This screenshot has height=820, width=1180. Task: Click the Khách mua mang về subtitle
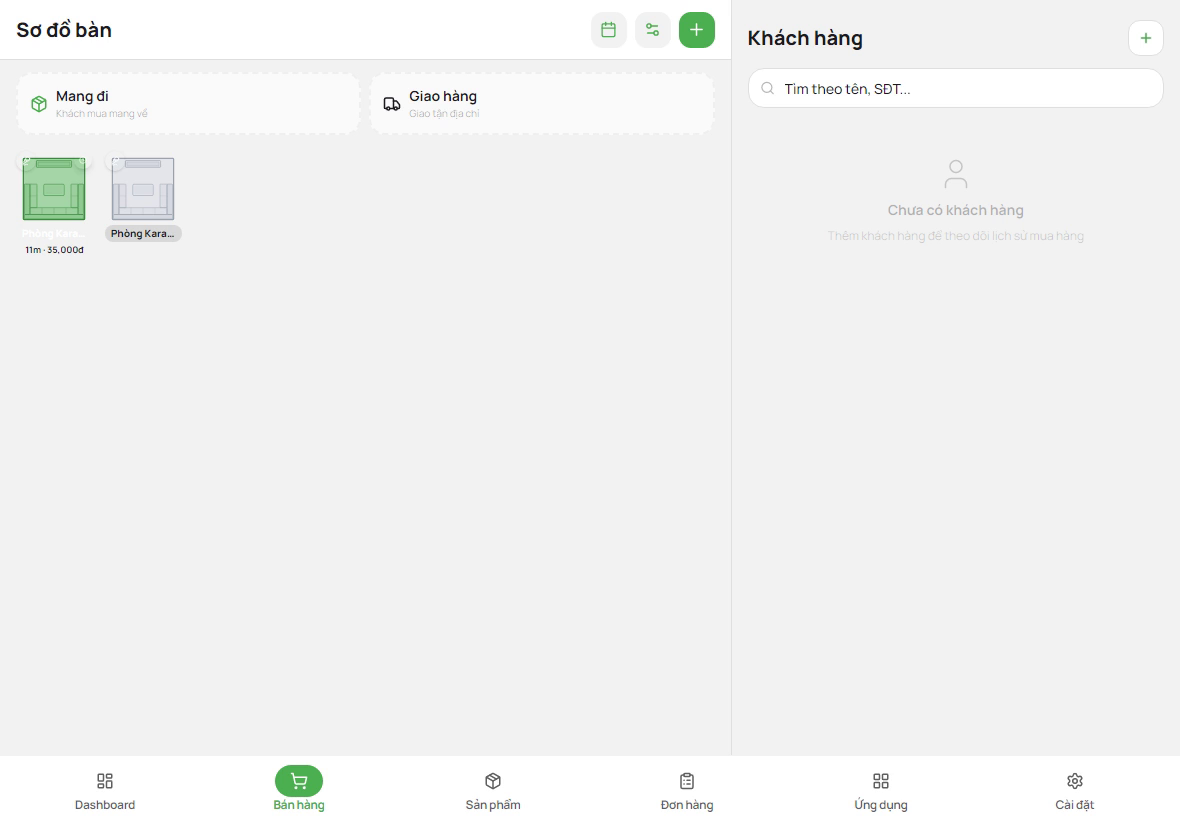point(102,114)
